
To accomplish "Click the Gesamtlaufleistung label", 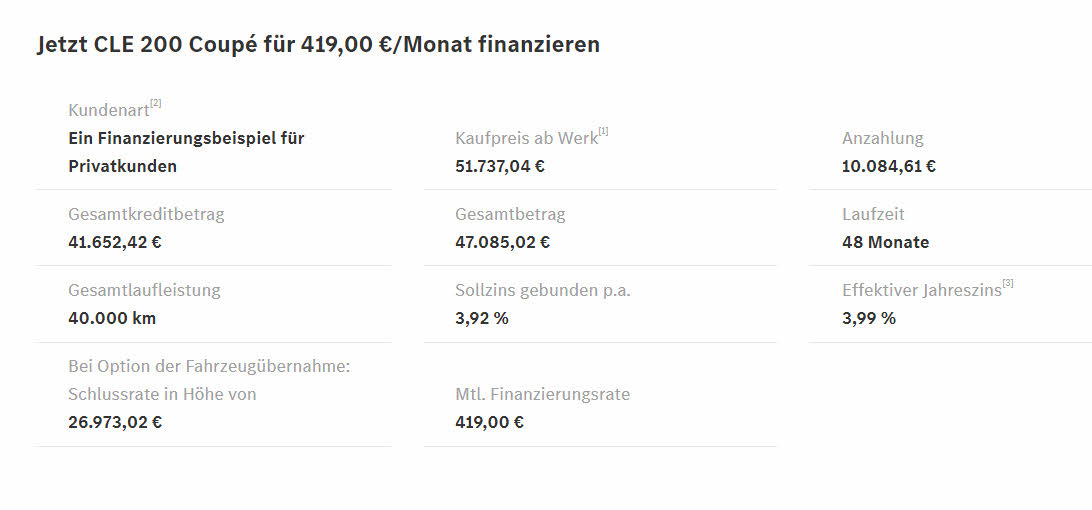I will click(x=144, y=291).
